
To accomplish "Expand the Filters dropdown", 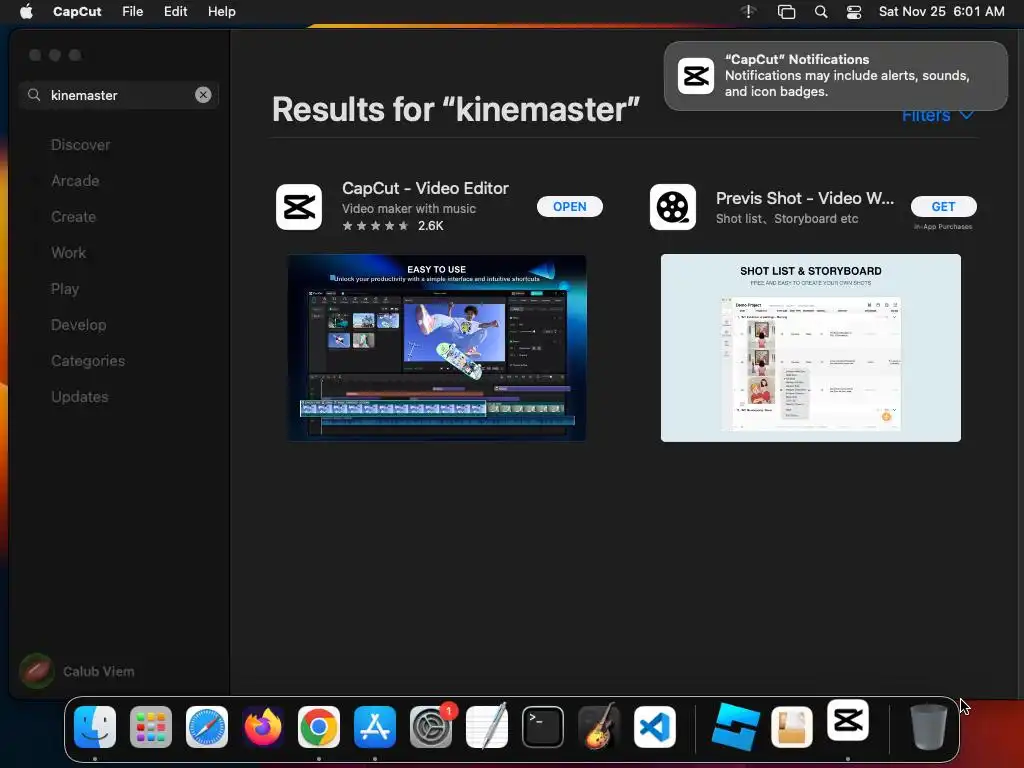I will [x=938, y=116].
